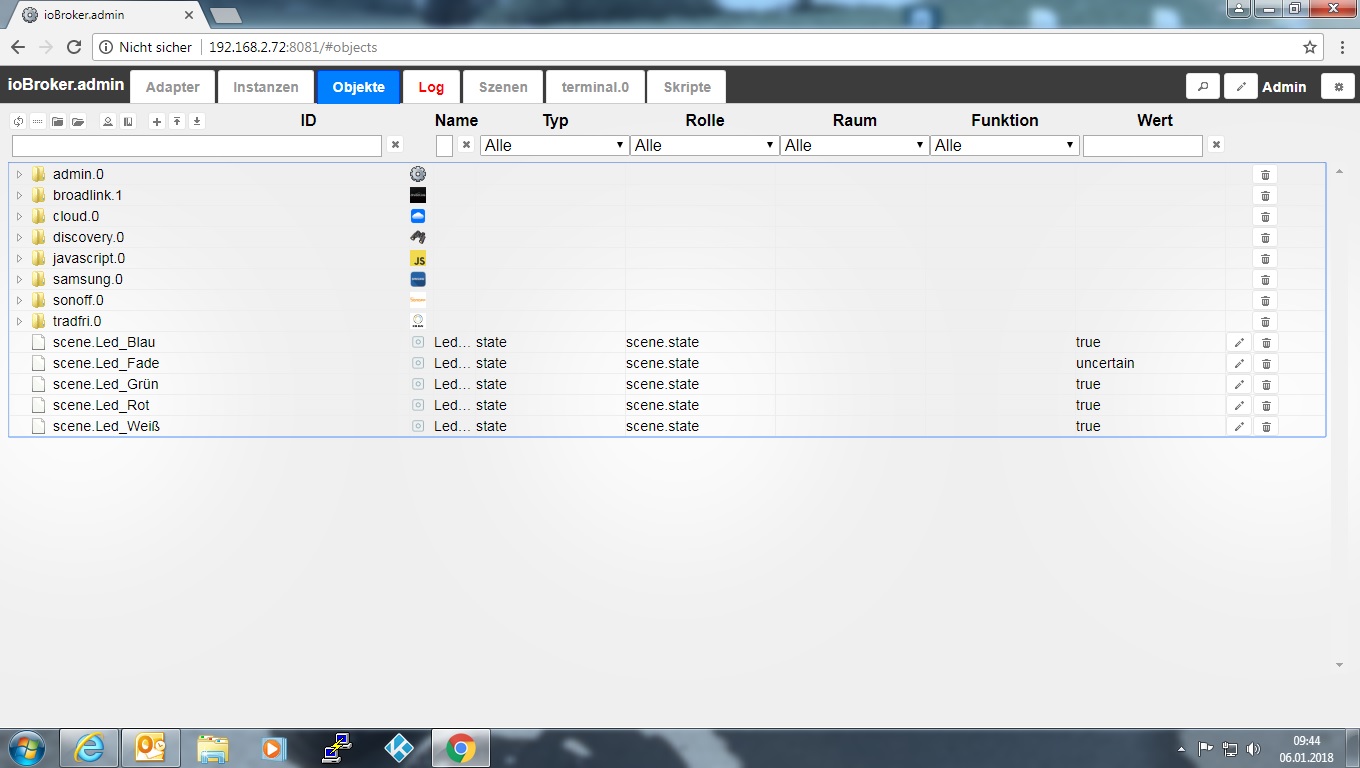Click the tradfri.0 folder name
Screen dimensions: 1360x768
pyautogui.click(x=77, y=321)
